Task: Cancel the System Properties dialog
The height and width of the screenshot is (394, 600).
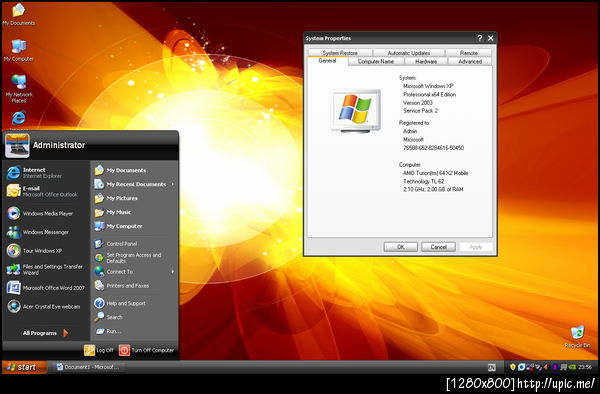Action: coord(439,247)
